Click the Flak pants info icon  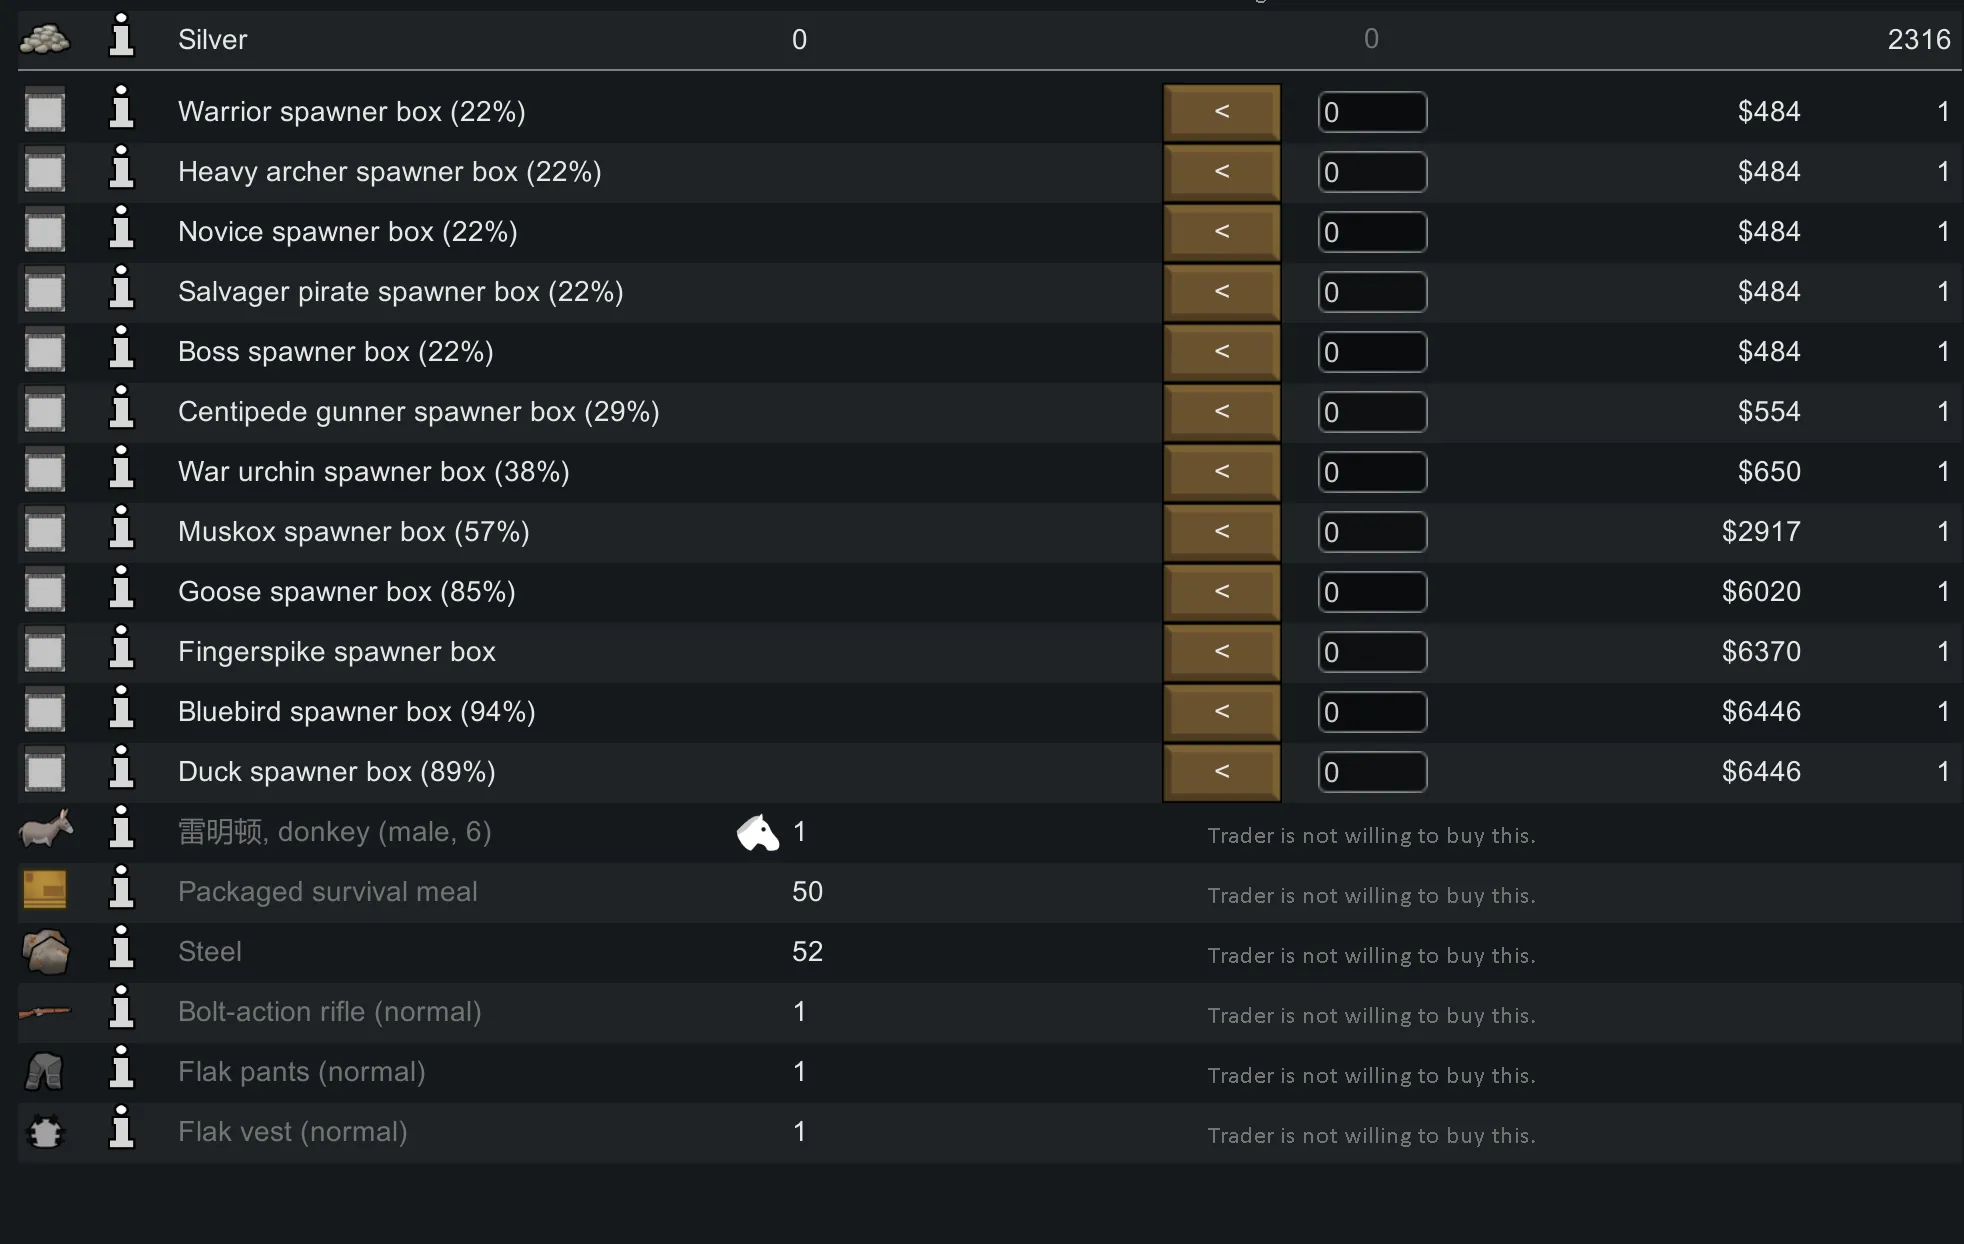pos(122,1071)
